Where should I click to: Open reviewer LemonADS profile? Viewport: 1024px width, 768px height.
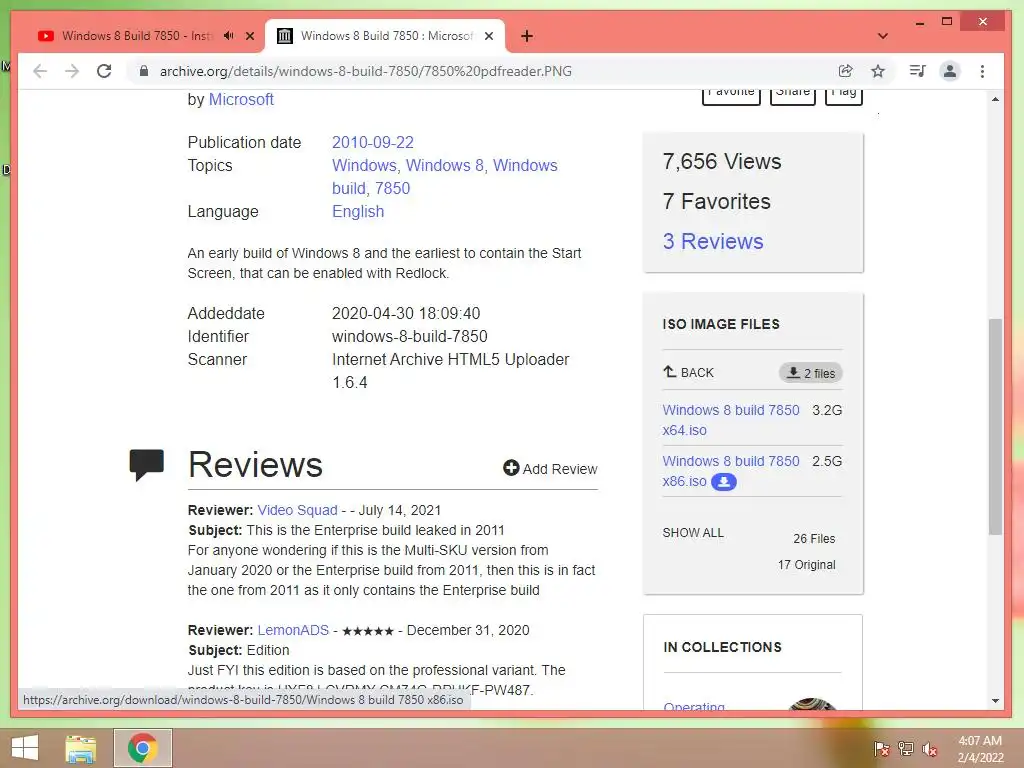pyautogui.click(x=293, y=630)
